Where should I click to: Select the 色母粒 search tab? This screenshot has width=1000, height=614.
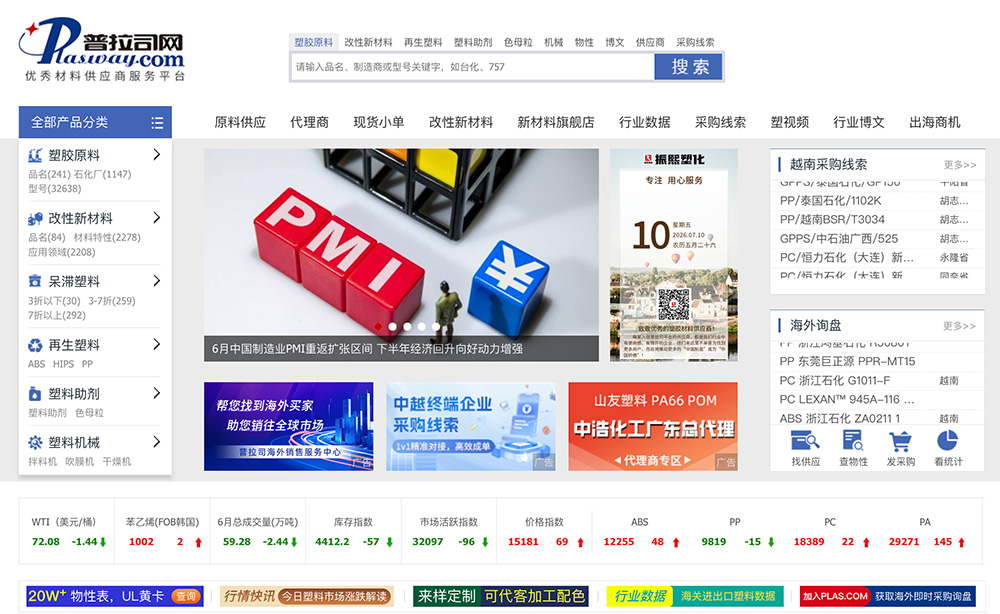pyautogui.click(x=518, y=42)
